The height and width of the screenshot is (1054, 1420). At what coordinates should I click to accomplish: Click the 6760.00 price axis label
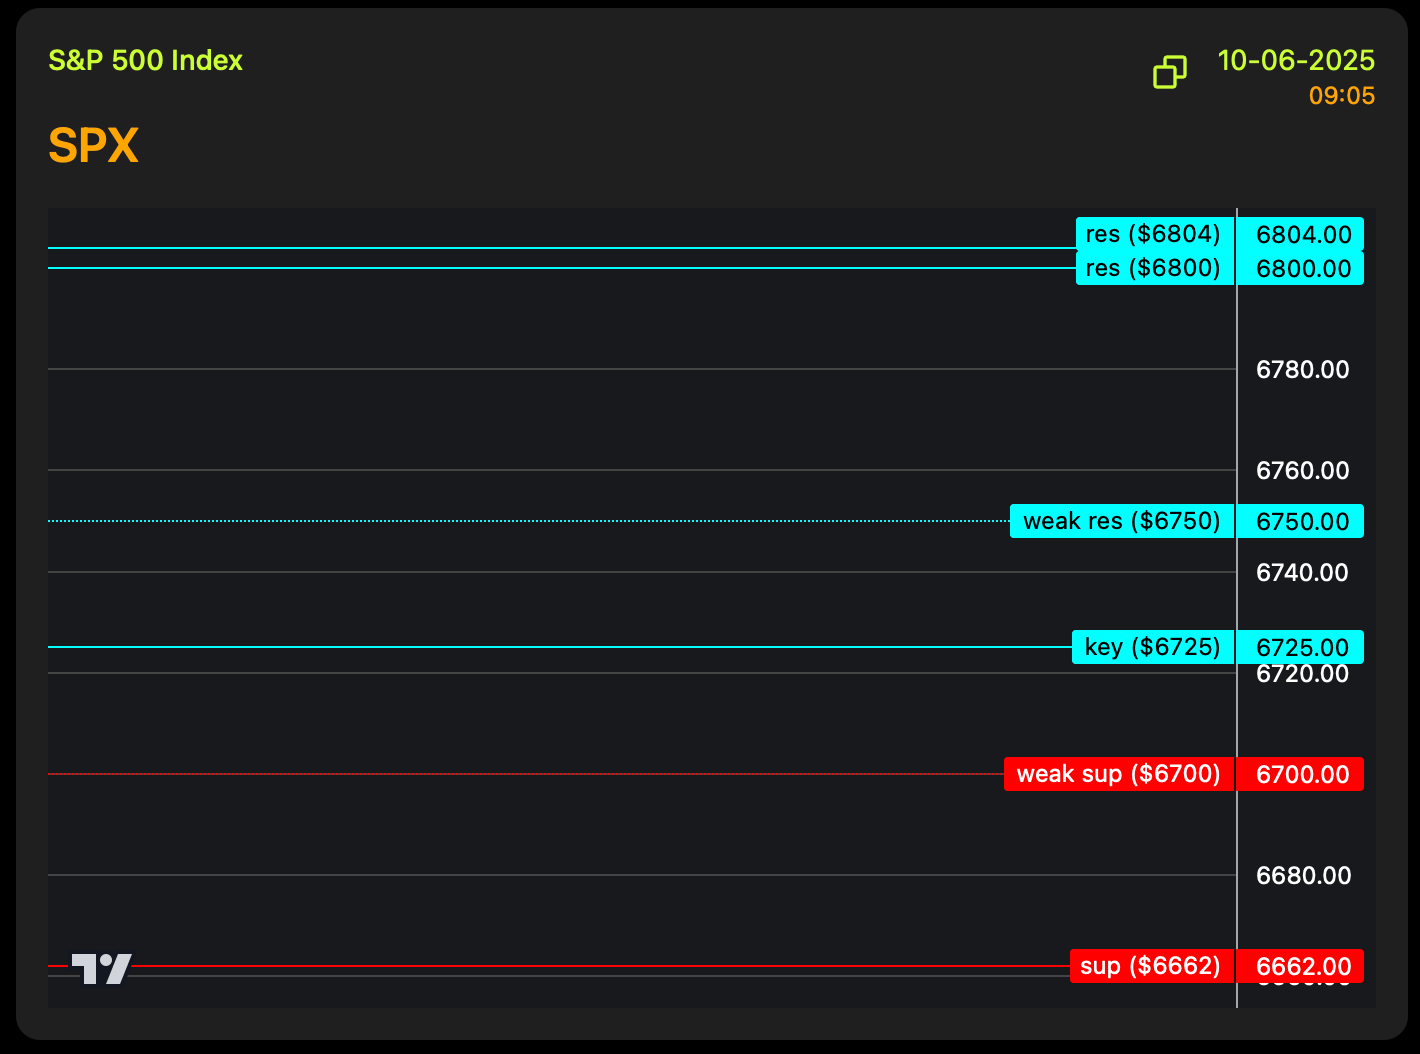tap(1302, 471)
